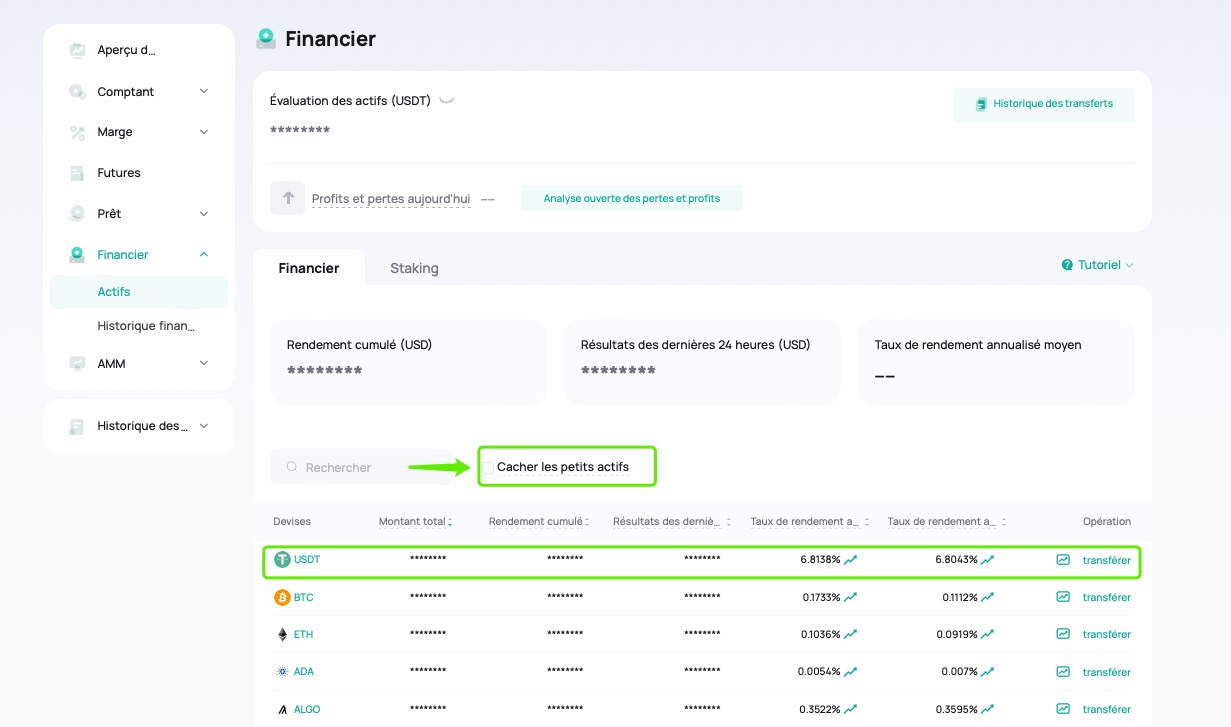The width and height of the screenshot is (1231, 727).
Task: Open Historique des transferts
Action: (1043, 104)
